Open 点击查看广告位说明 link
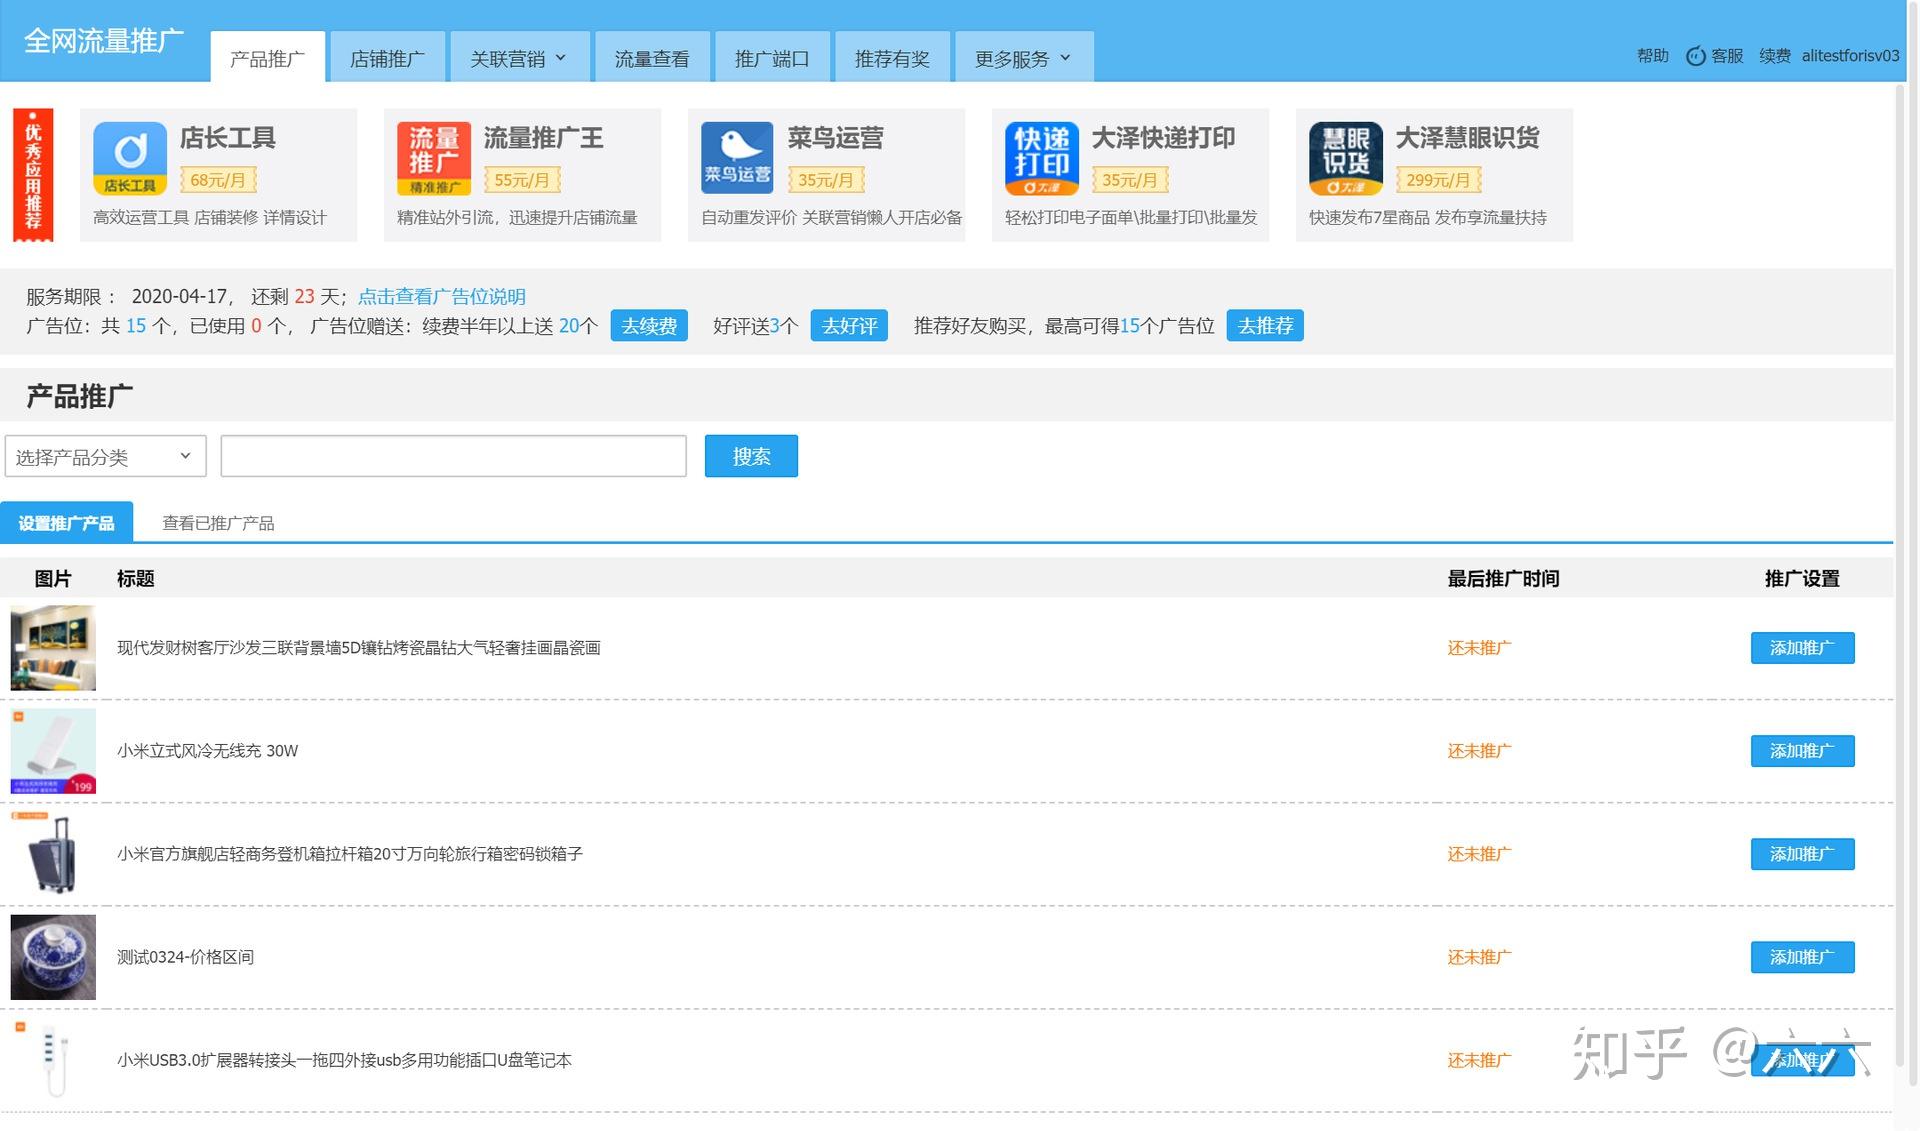The width and height of the screenshot is (1920, 1131). pyautogui.click(x=441, y=296)
